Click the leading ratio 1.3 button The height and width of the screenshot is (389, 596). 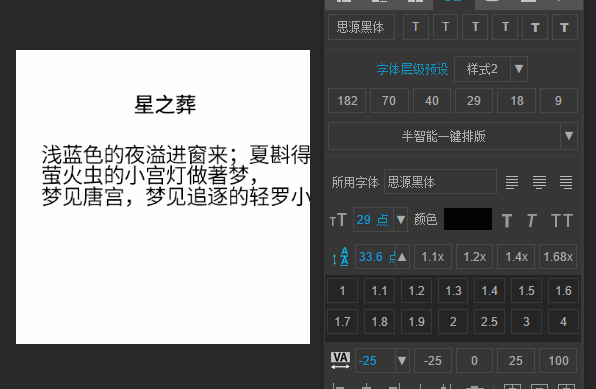[453, 291]
